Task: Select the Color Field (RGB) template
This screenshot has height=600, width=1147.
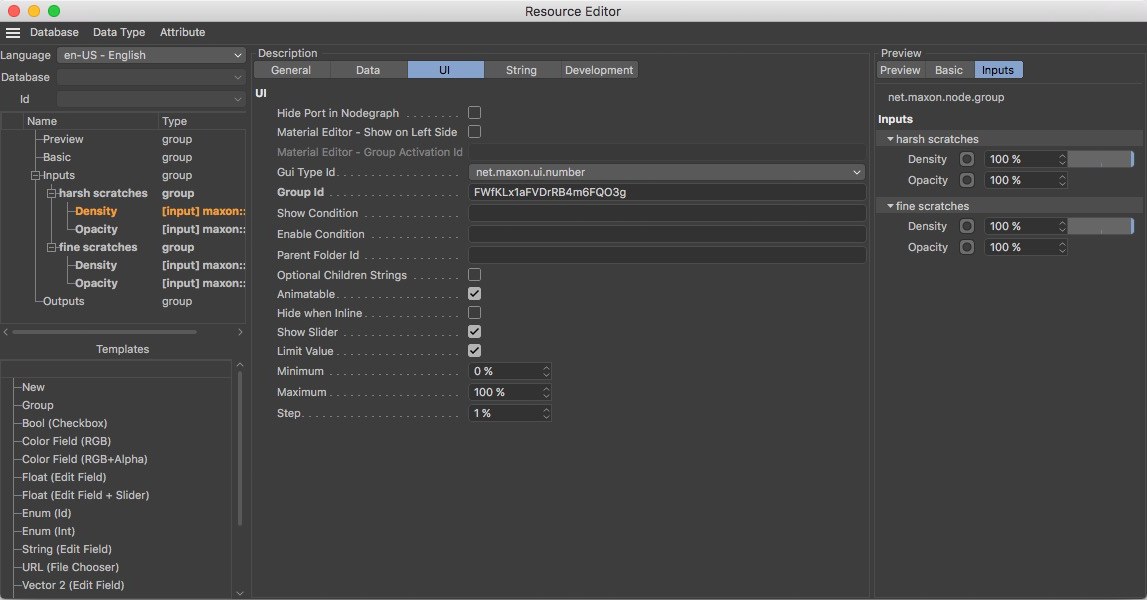Action: click(x=66, y=441)
